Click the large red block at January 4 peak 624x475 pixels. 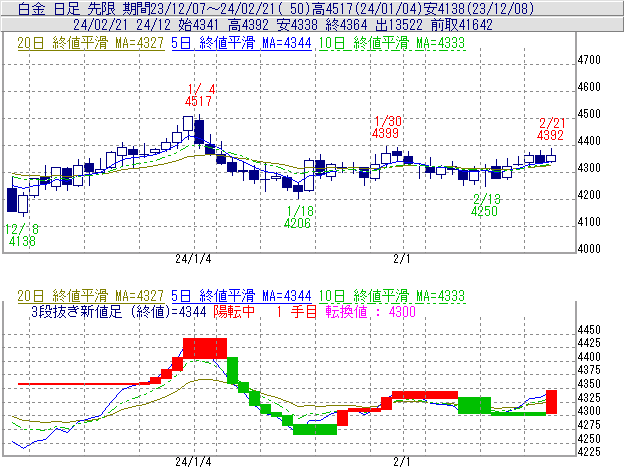click(205, 348)
